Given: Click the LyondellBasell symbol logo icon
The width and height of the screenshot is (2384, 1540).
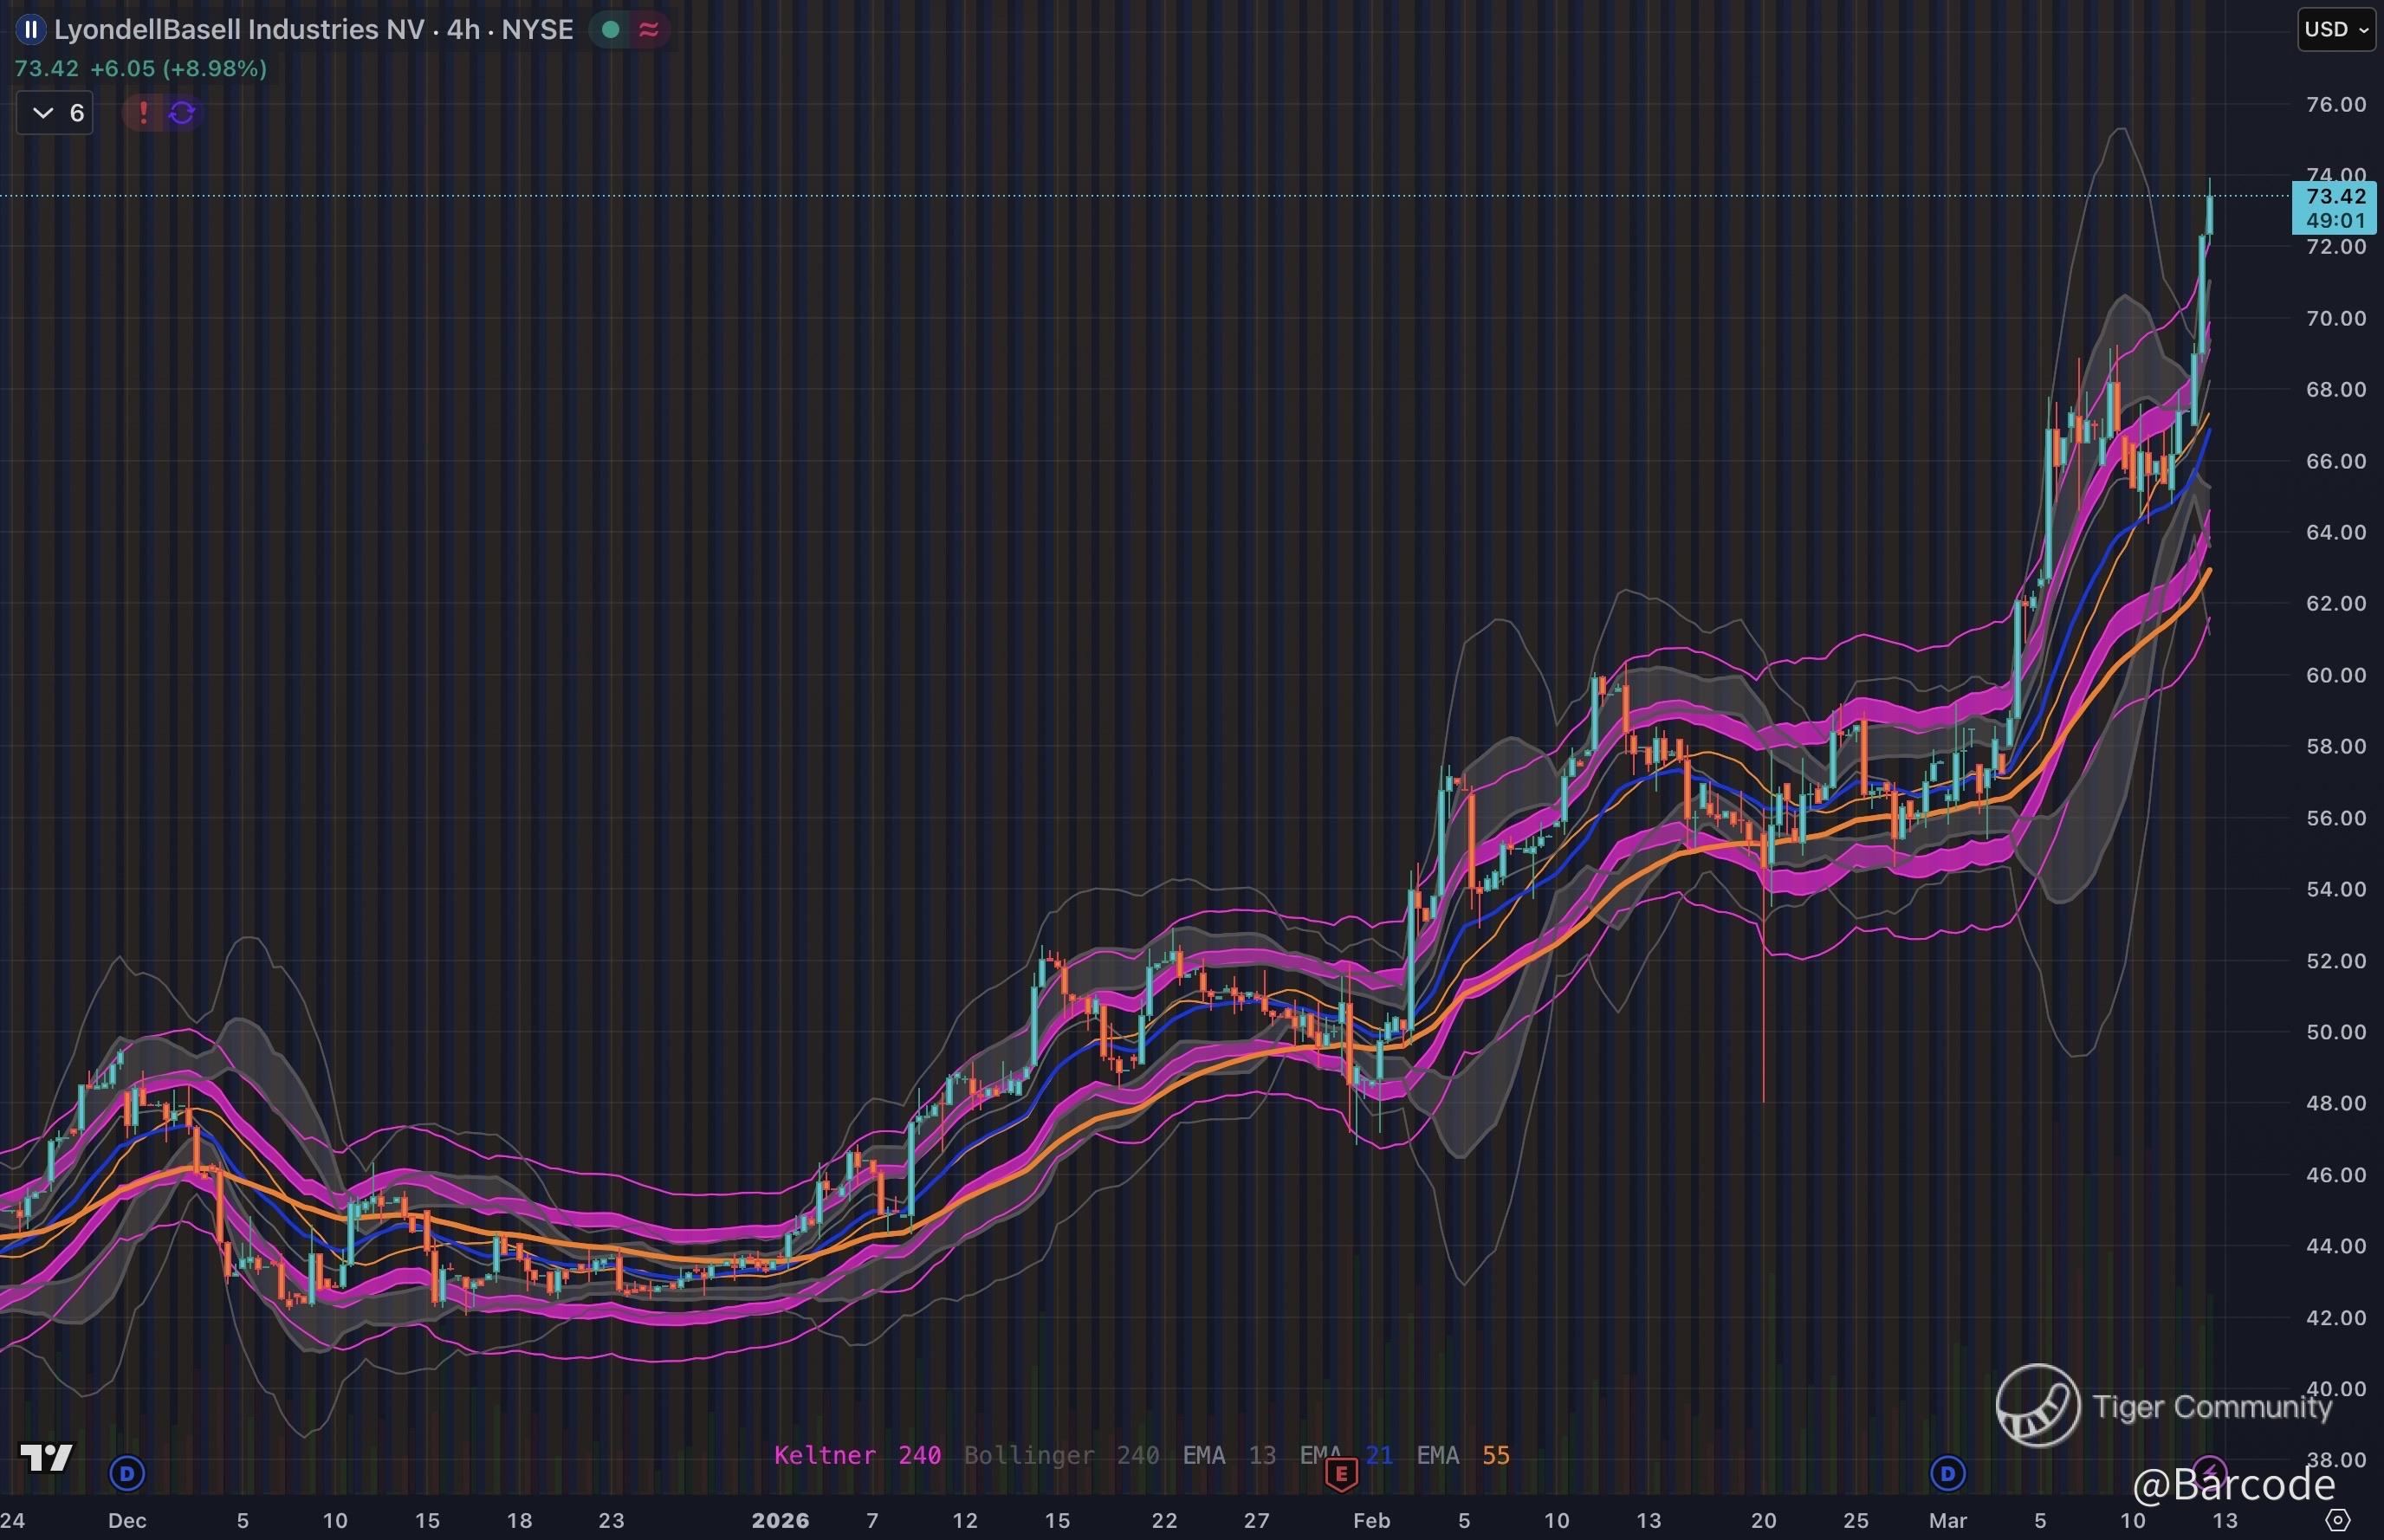Looking at the screenshot, I should pyautogui.click(x=30, y=30).
